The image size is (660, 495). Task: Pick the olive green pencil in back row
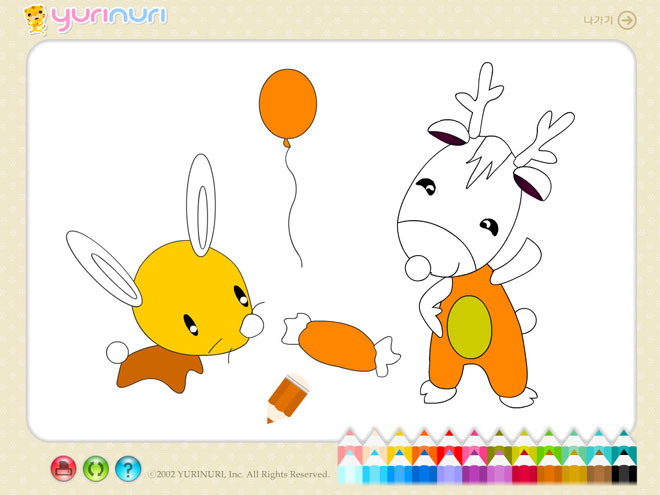tap(499, 450)
